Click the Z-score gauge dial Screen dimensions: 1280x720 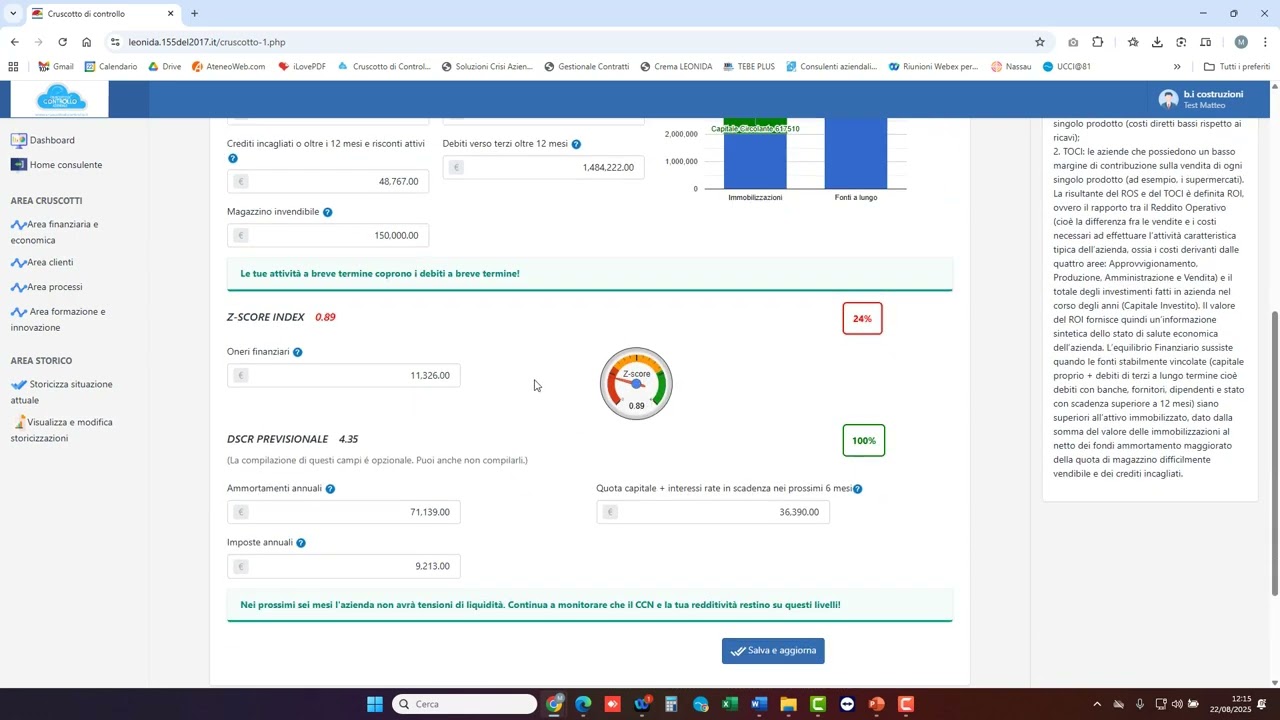[636, 384]
